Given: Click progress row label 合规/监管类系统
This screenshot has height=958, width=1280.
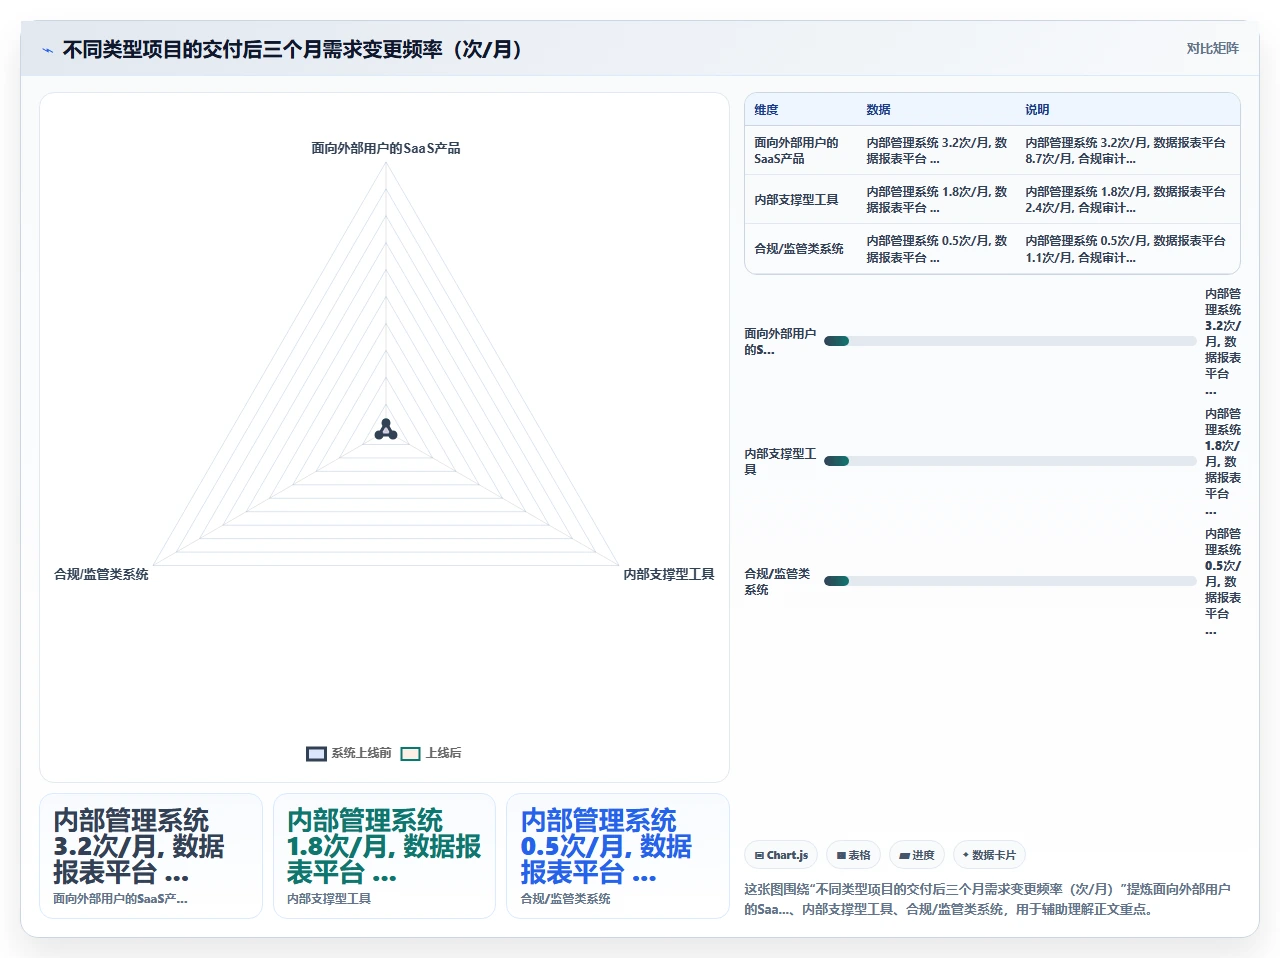Looking at the screenshot, I should [777, 582].
